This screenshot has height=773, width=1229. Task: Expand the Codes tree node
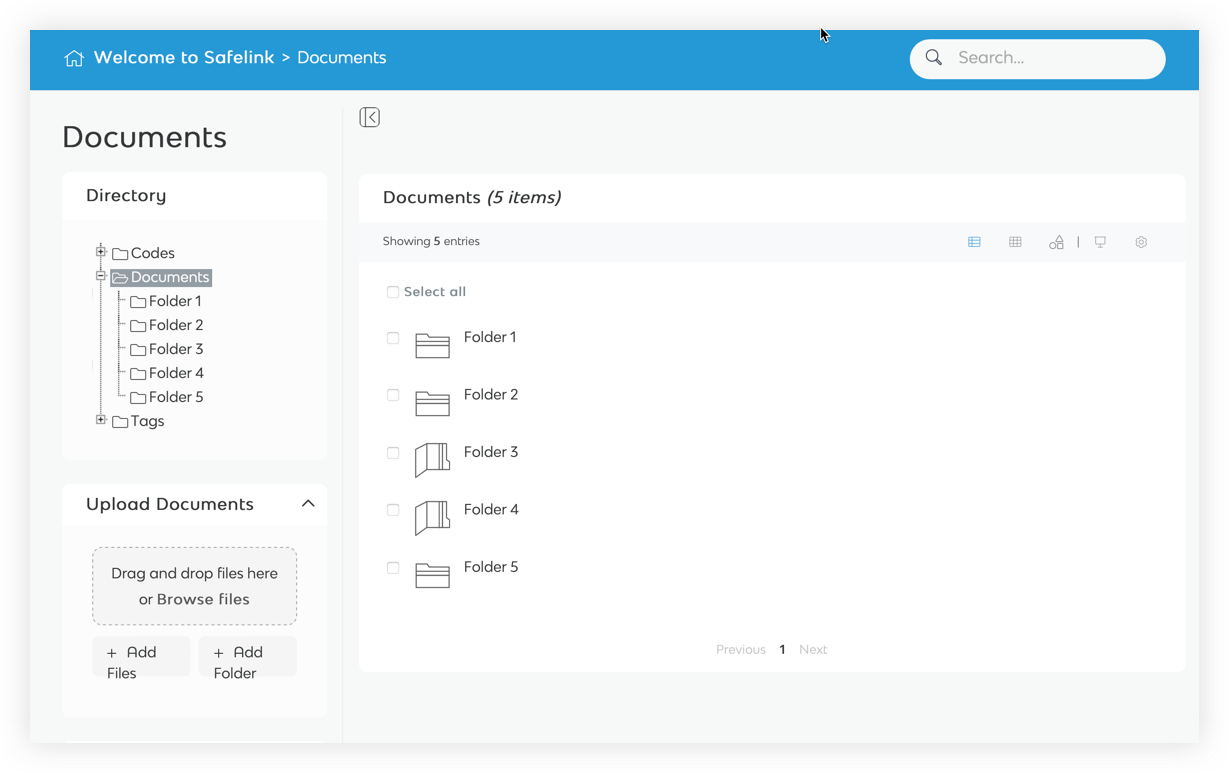[x=101, y=252]
